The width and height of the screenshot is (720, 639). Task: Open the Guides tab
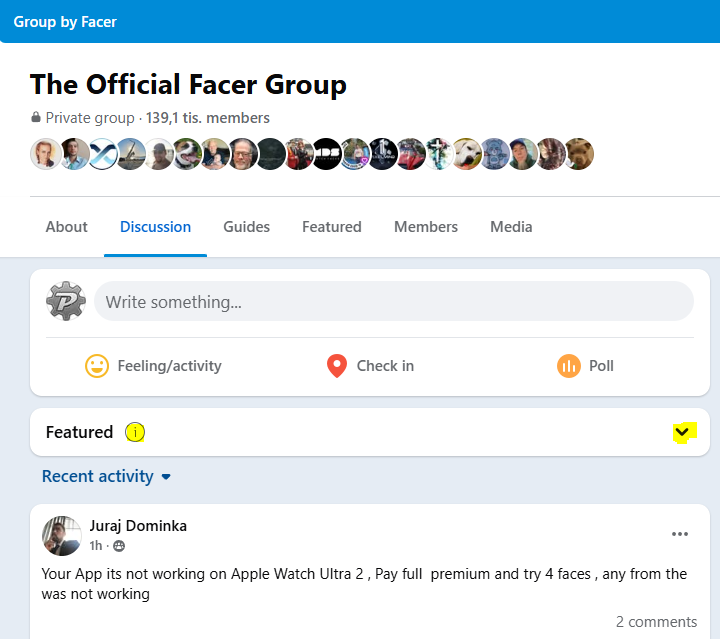[246, 227]
